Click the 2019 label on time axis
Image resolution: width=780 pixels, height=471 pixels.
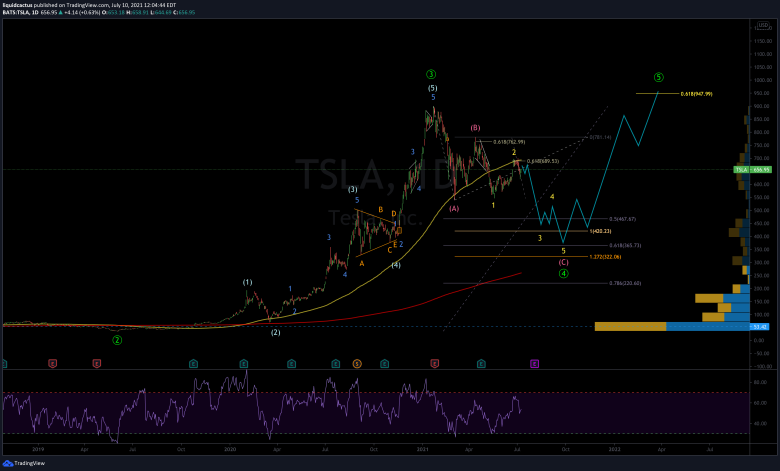38,449
